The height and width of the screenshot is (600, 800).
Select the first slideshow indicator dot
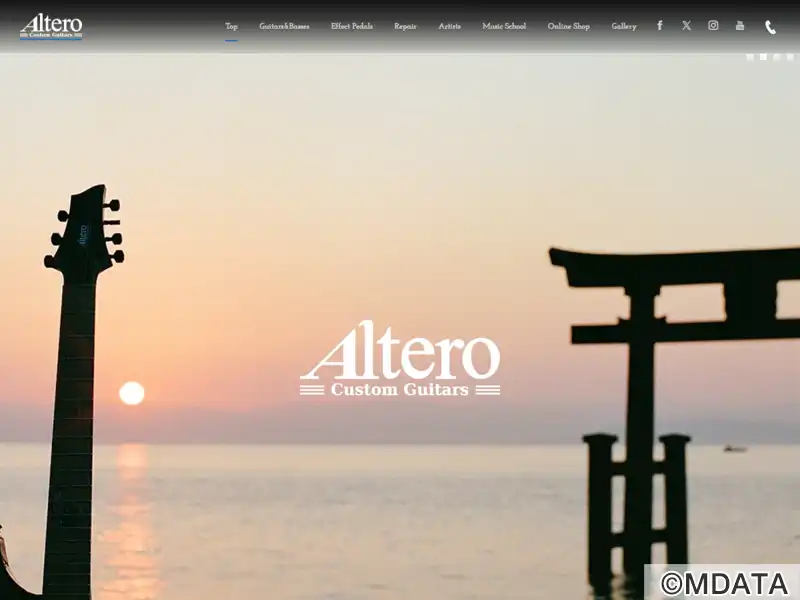tap(750, 57)
